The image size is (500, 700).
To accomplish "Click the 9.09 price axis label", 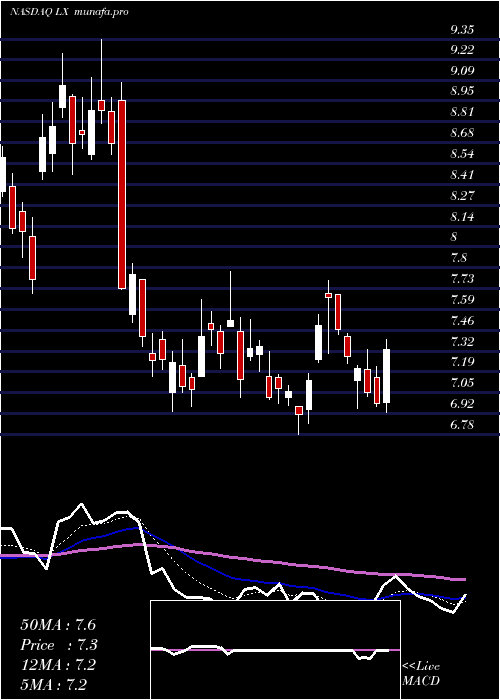I will pos(462,71).
